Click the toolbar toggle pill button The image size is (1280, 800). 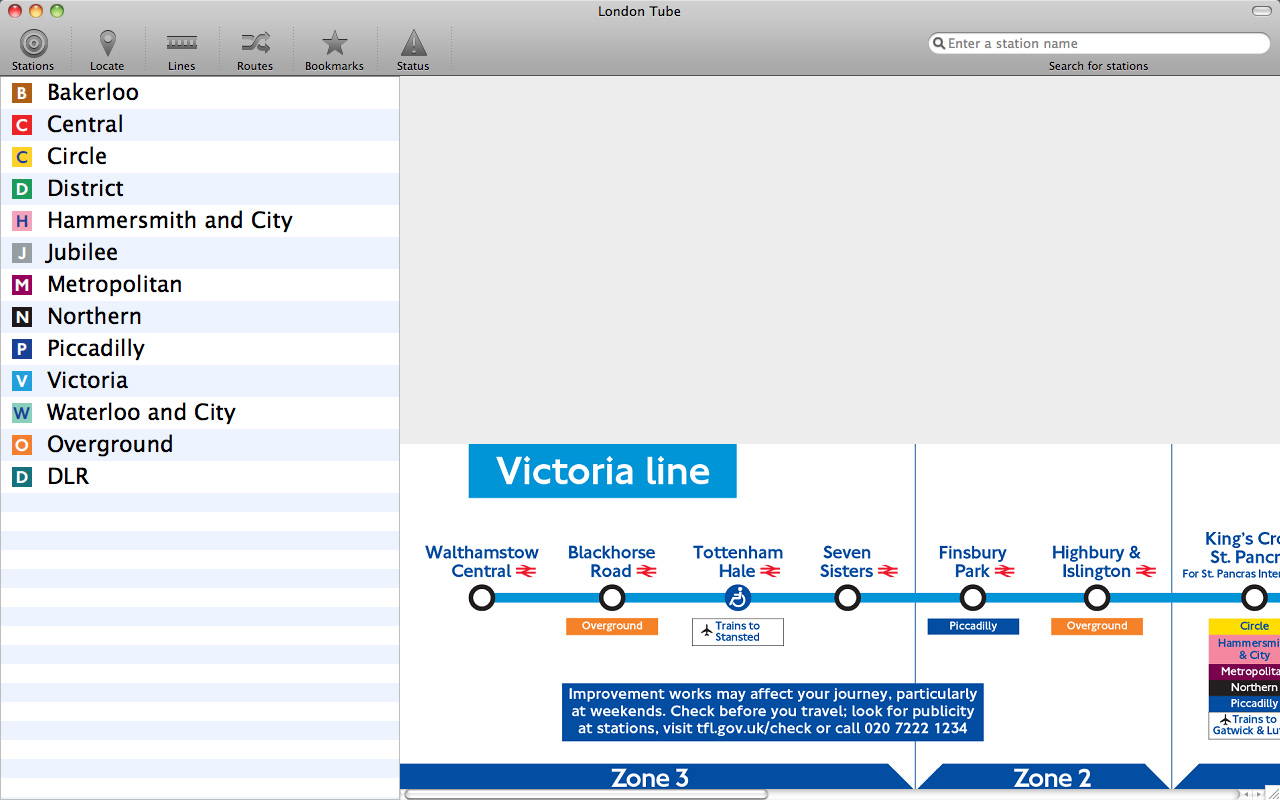click(x=1262, y=11)
